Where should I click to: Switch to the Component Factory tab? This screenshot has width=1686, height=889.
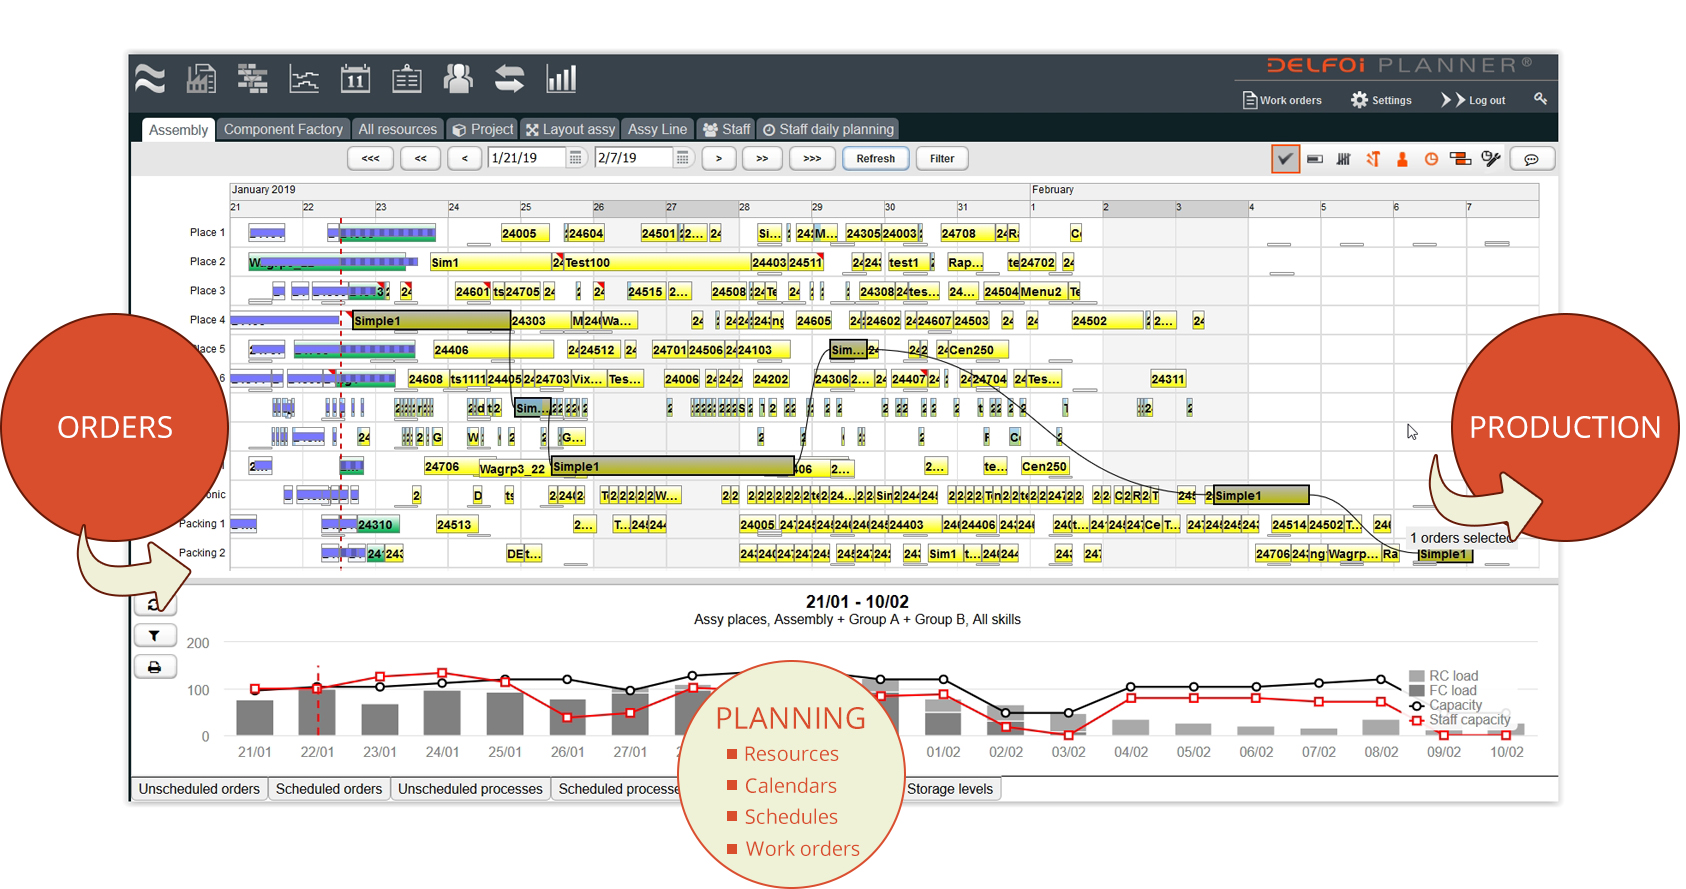[x=283, y=129]
